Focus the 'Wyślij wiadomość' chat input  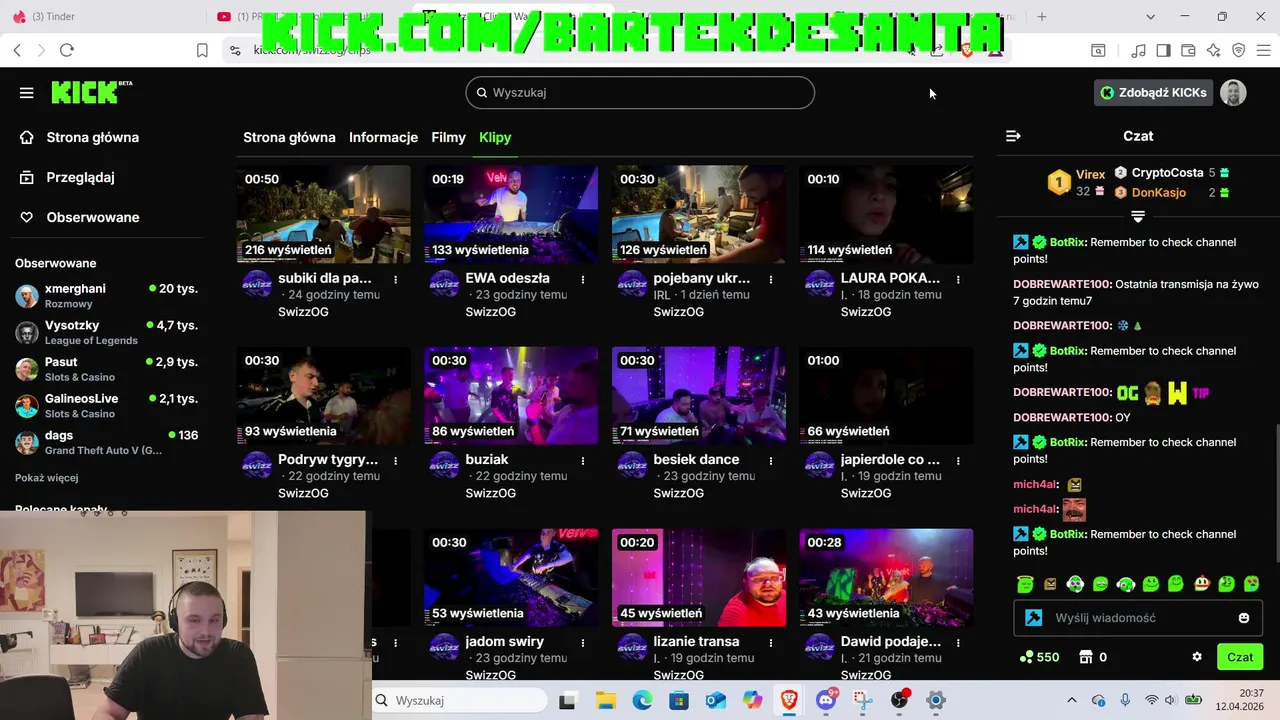1137,618
